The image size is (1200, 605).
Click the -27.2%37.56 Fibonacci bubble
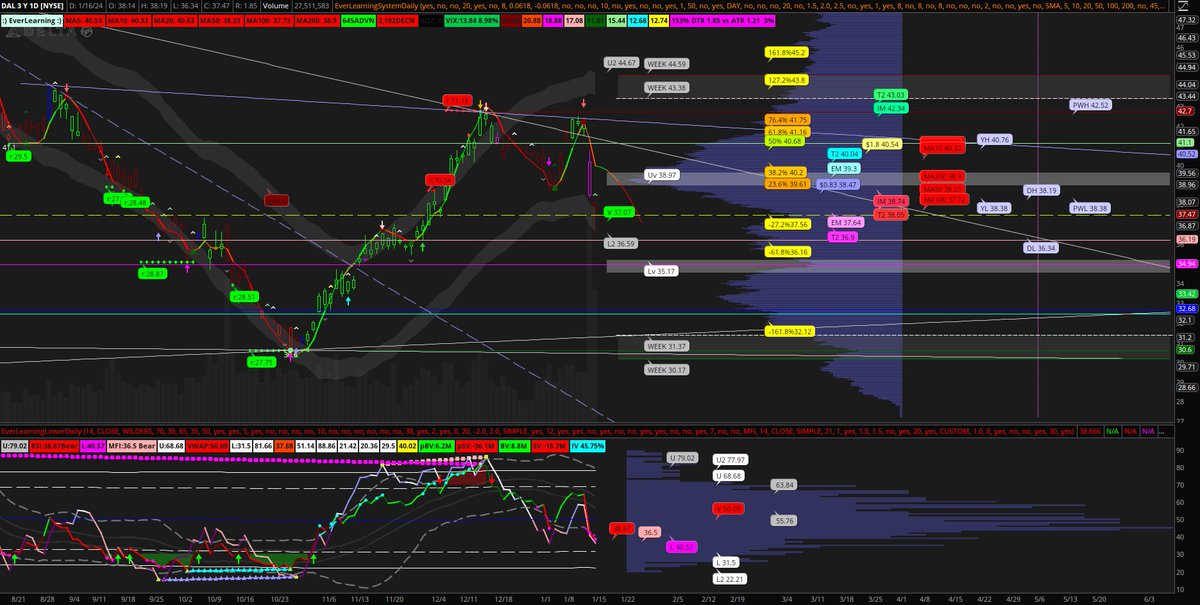pyautogui.click(x=788, y=225)
